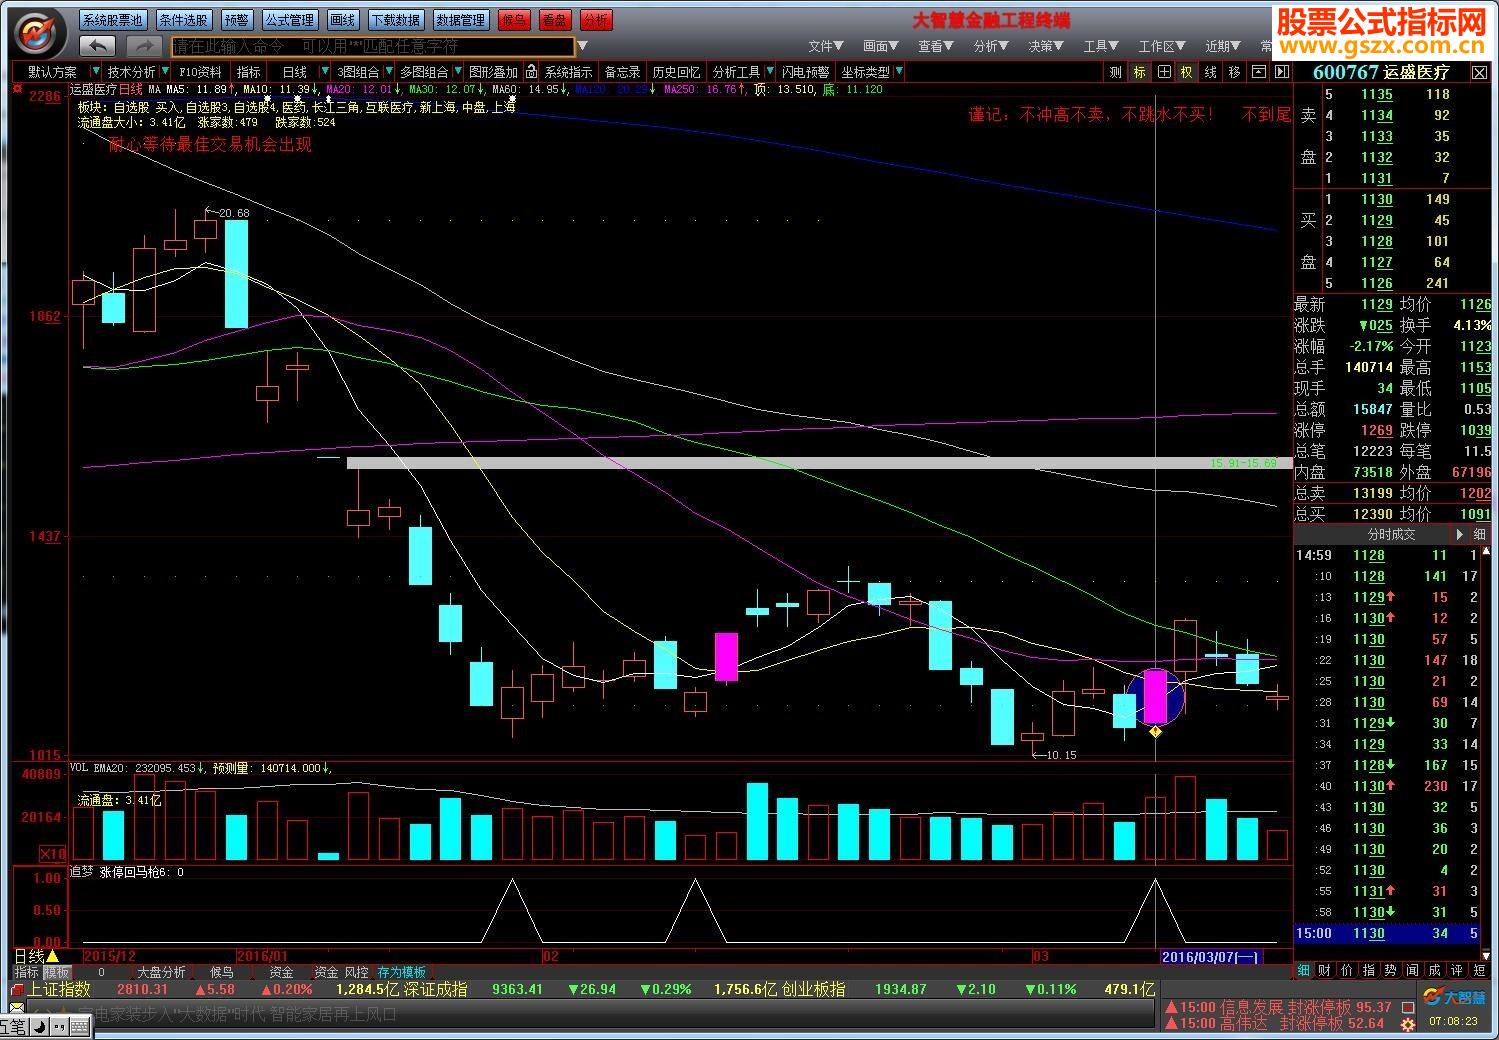Open the 分析工具 dropdown arrow
This screenshot has height=1040, width=1499.
point(769,72)
